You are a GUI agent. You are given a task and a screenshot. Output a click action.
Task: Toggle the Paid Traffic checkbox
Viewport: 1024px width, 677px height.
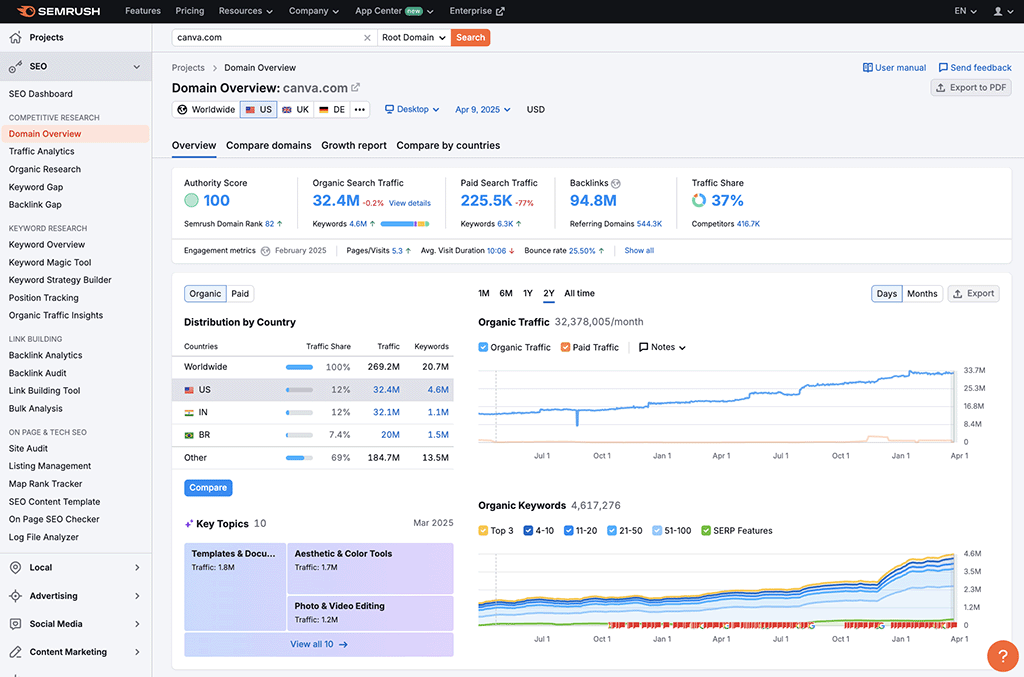tap(566, 347)
